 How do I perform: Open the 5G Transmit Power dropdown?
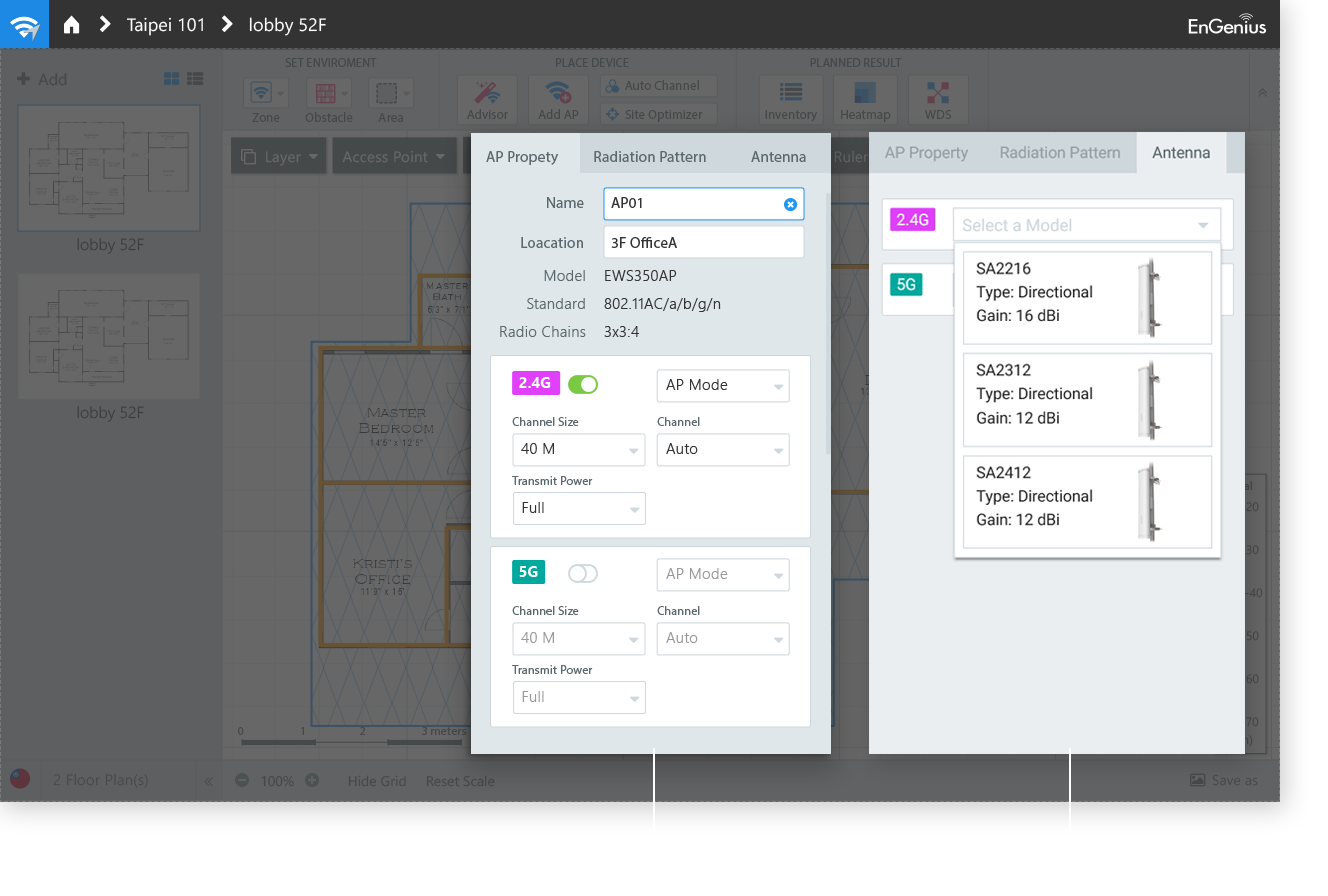pyautogui.click(x=579, y=697)
